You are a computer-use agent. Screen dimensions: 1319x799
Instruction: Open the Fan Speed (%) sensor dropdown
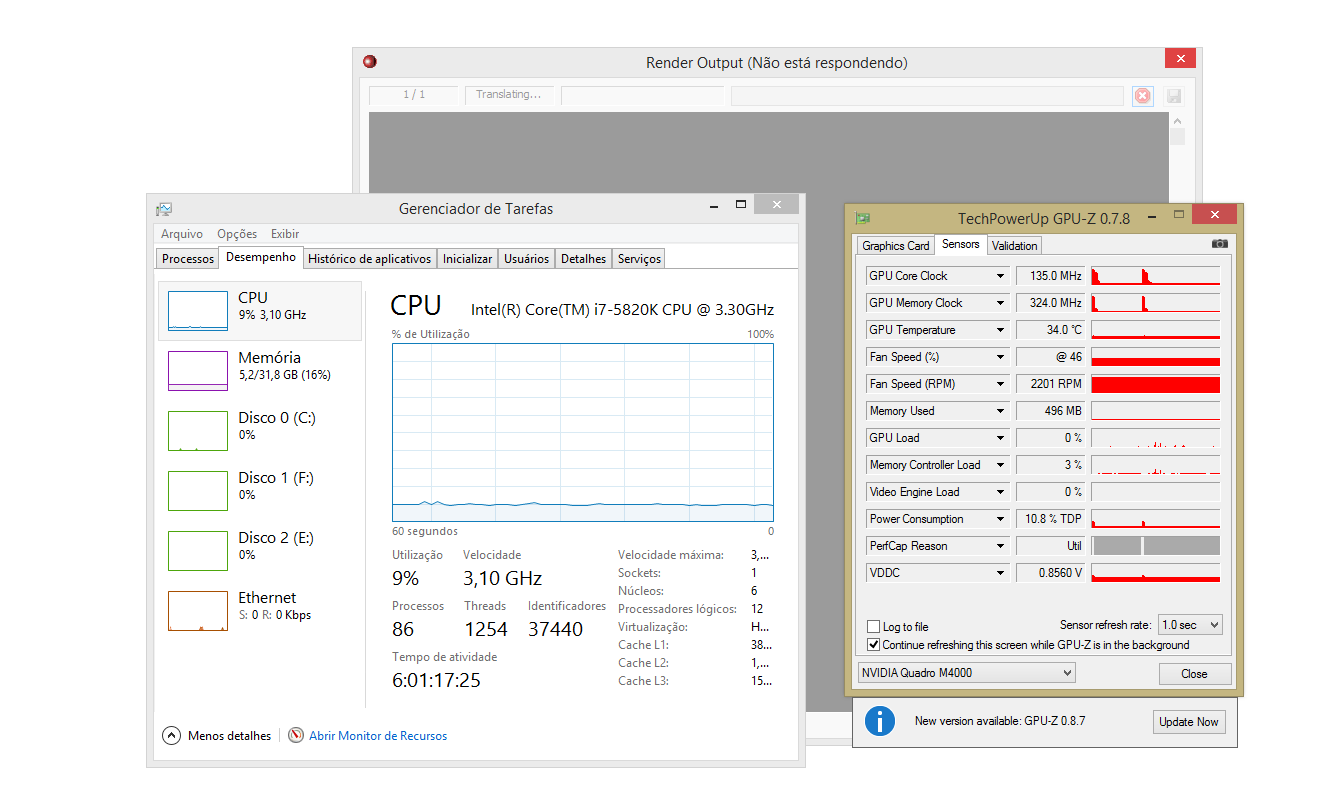click(x=1000, y=357)
